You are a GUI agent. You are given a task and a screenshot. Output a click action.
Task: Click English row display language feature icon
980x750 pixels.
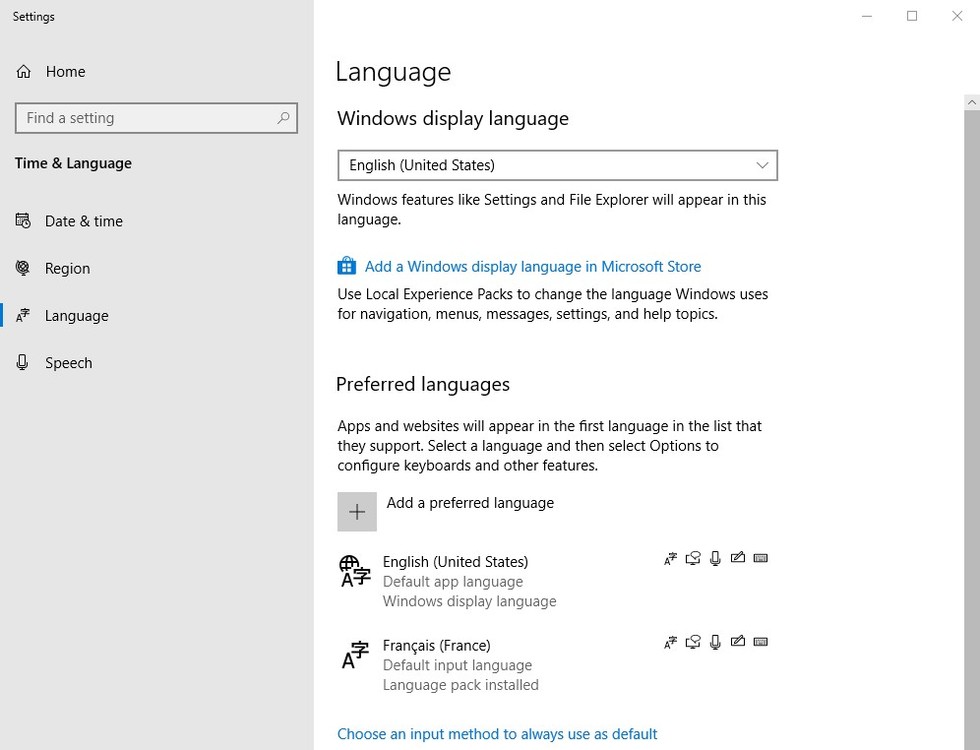671,559
